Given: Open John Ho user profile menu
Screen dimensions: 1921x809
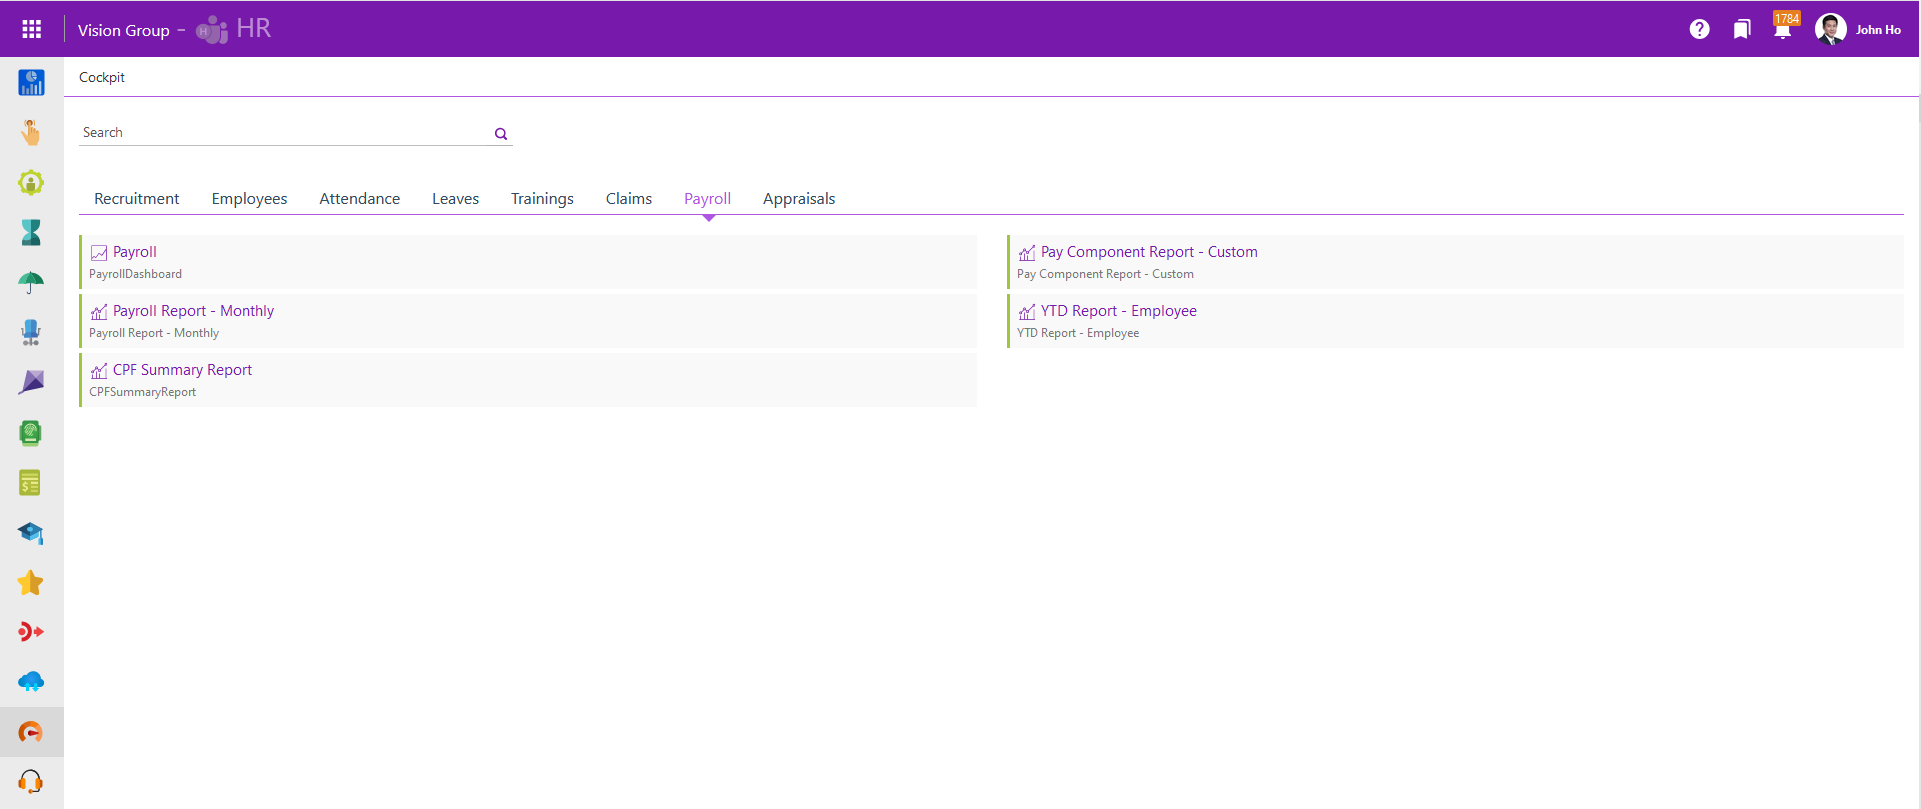Looking at the screenshot, I should 1858,29.
